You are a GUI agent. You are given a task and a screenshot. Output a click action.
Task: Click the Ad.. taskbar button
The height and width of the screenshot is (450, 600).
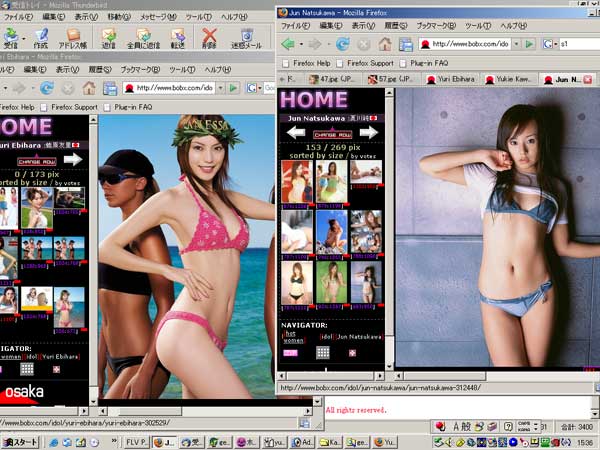tap(302, 442)
